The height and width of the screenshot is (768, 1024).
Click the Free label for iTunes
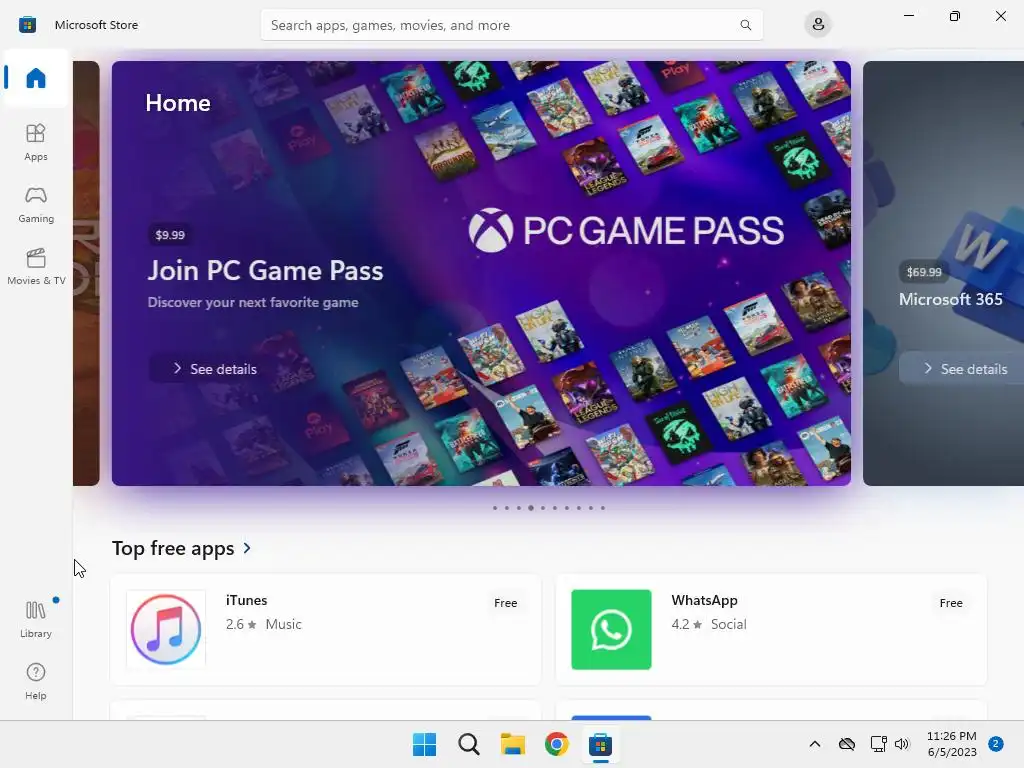(505, 603)
